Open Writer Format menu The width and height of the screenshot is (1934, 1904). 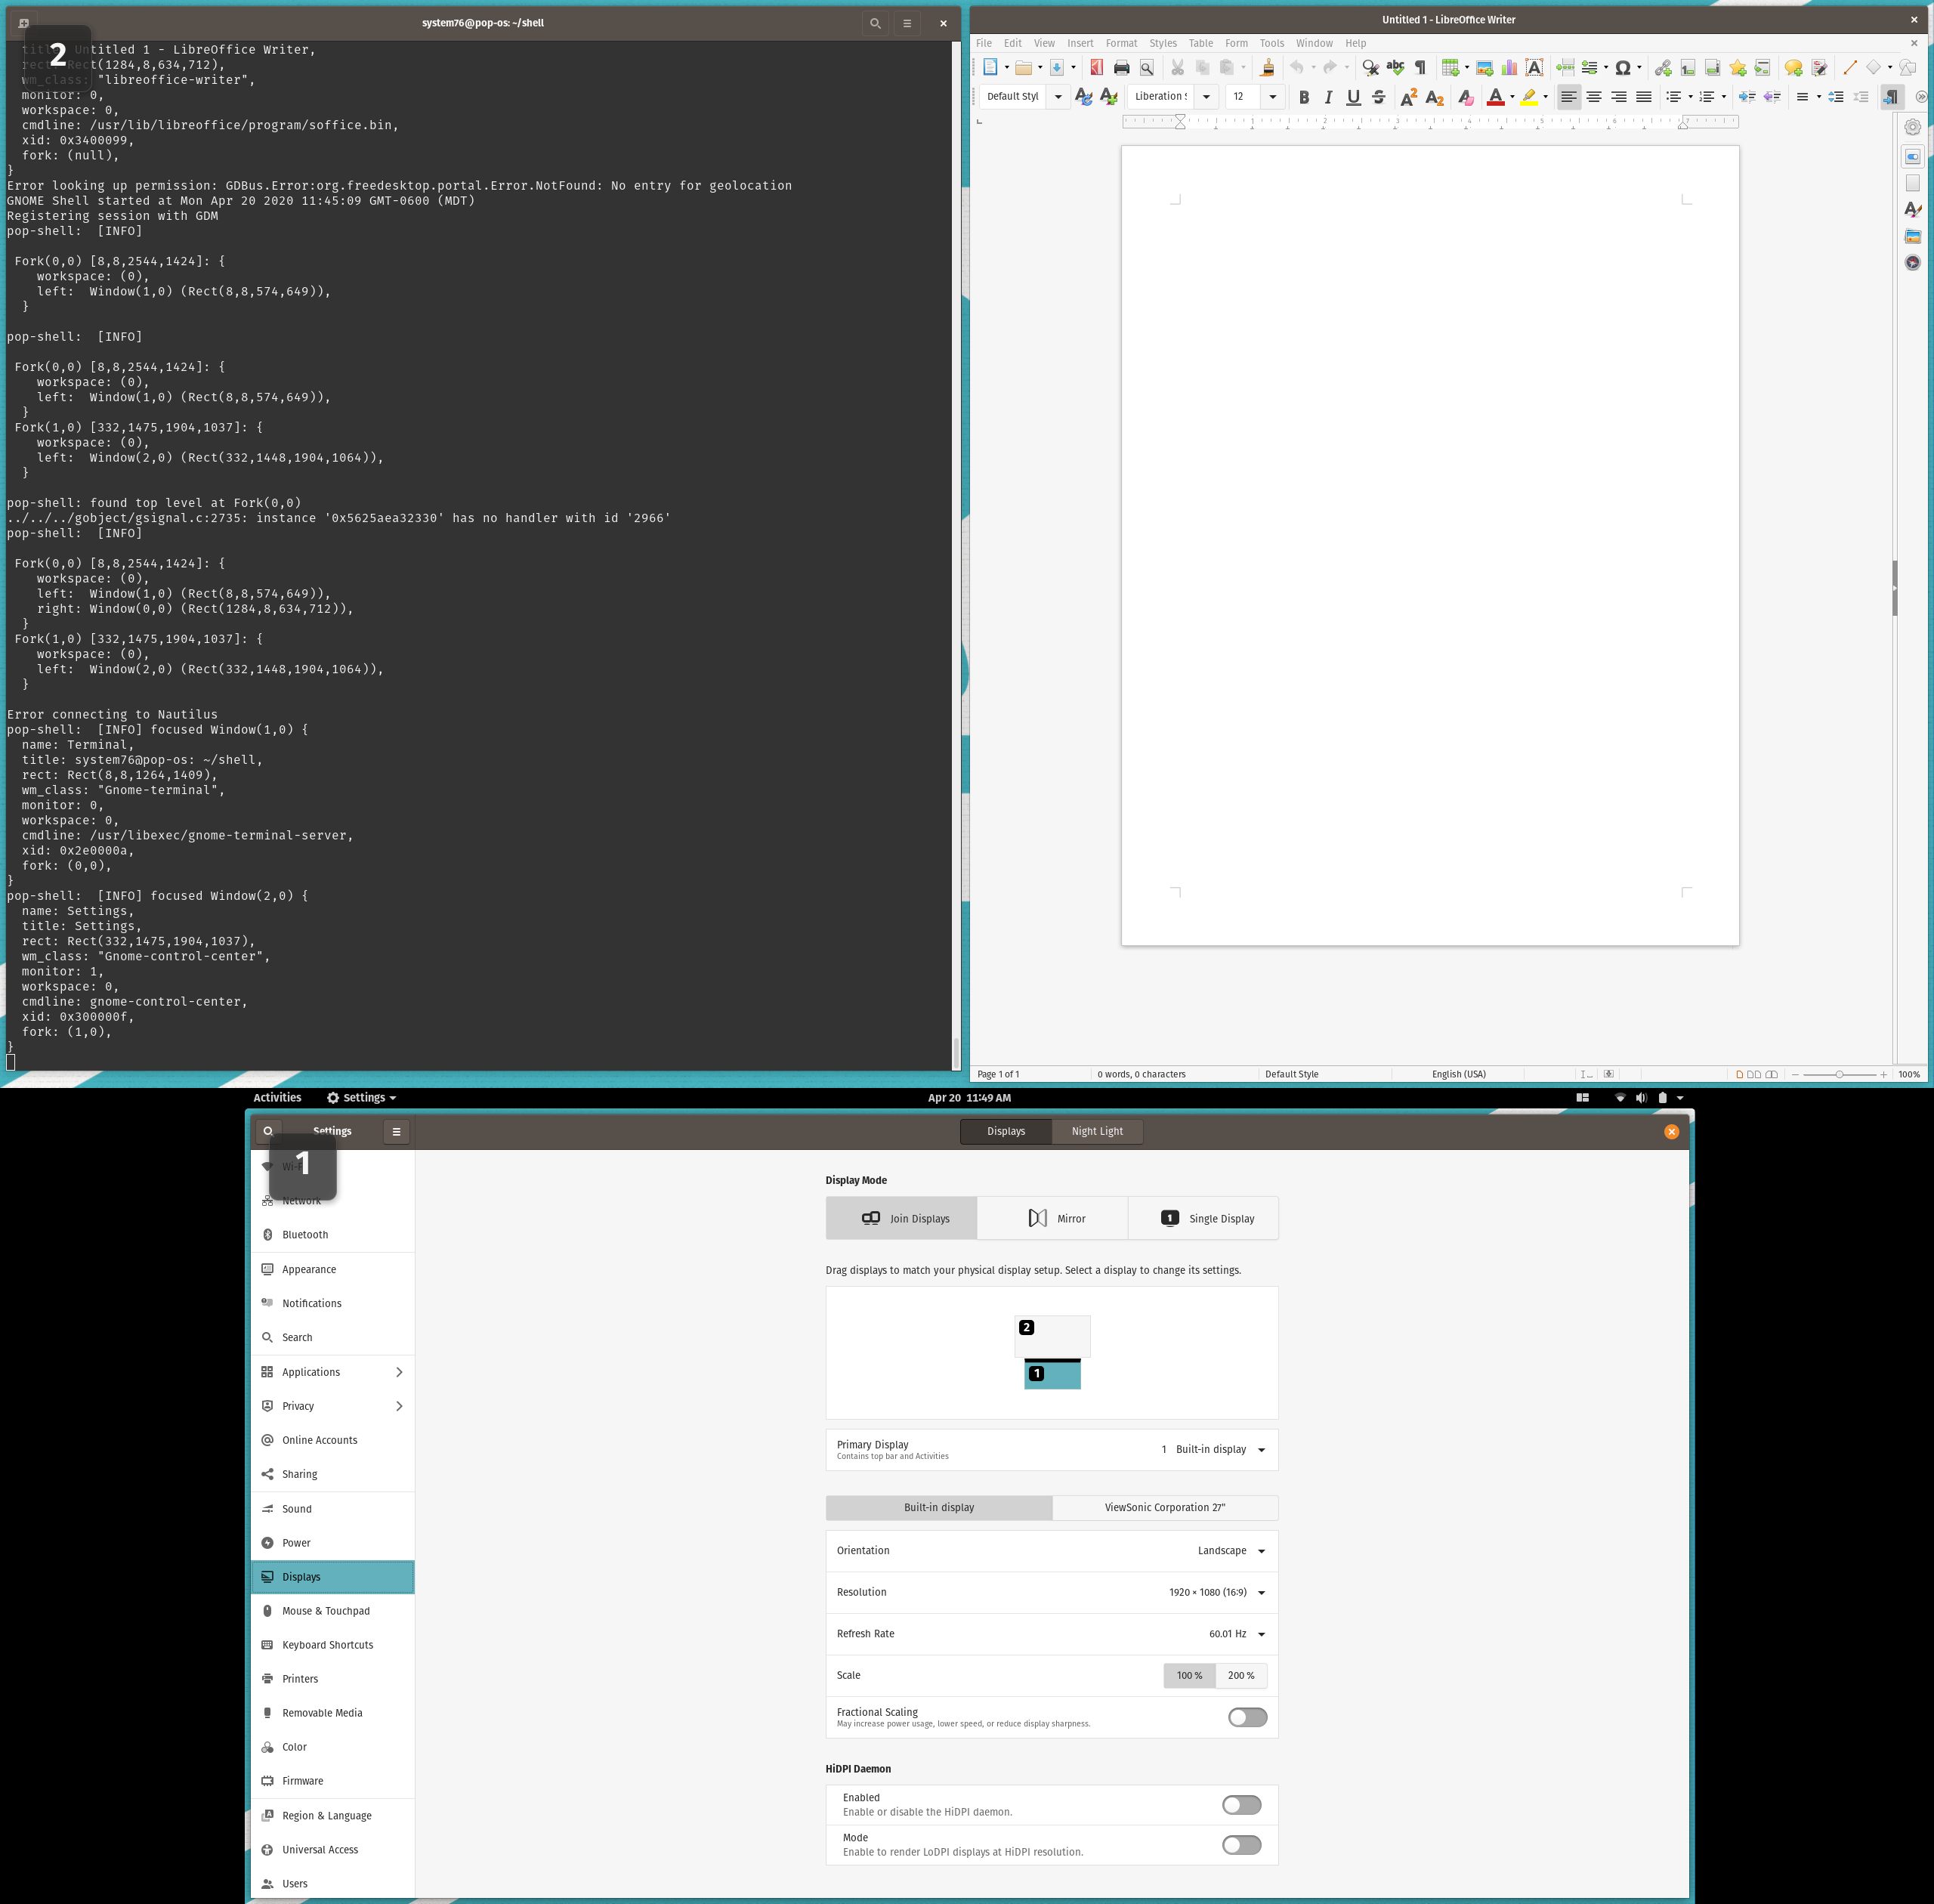(1121, 43)
